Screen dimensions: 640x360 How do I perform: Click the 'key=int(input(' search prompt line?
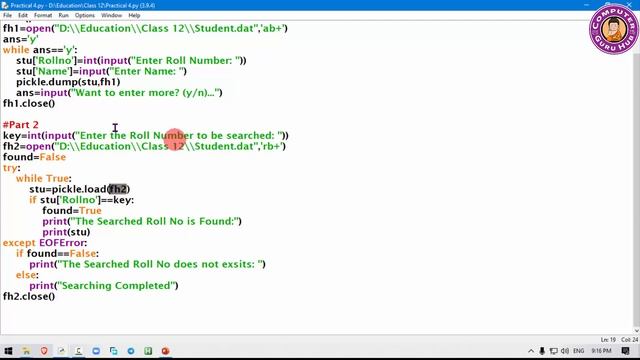point(145,136)
